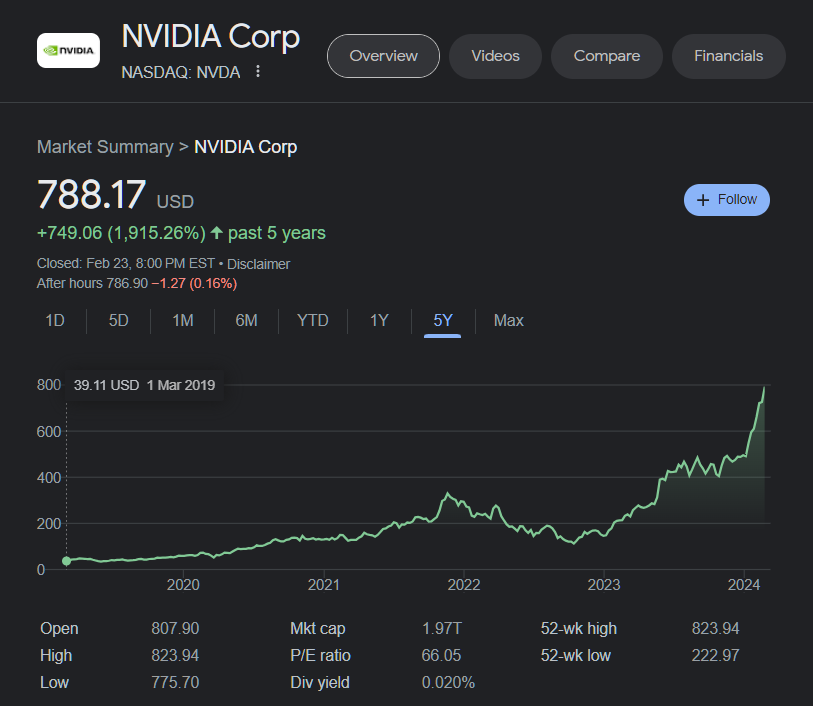Open the Compare tab
Viewport: 813px width, 706px height.
(x=607, y=56)
